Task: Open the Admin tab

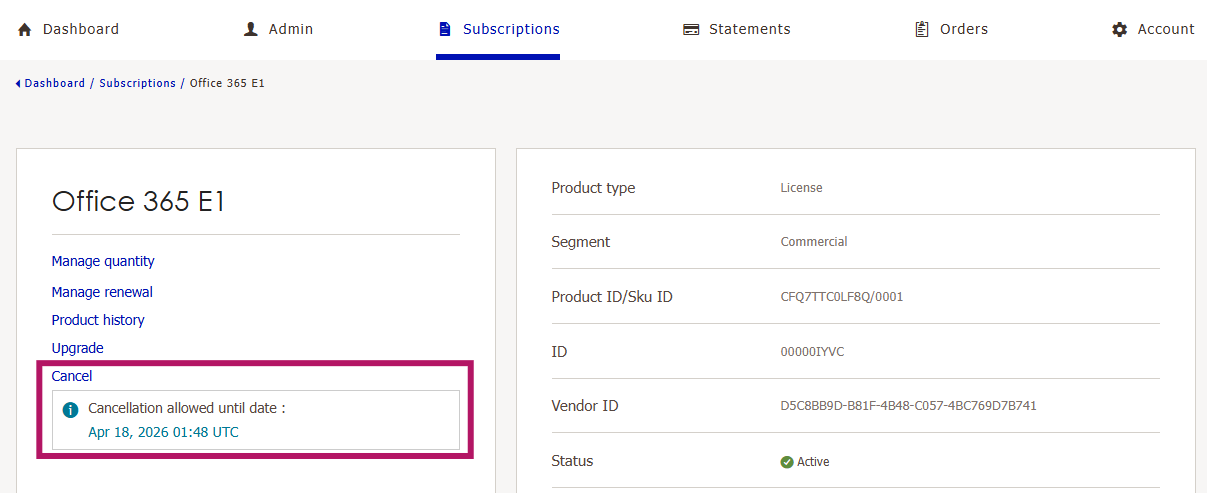Action: point(279,30)
